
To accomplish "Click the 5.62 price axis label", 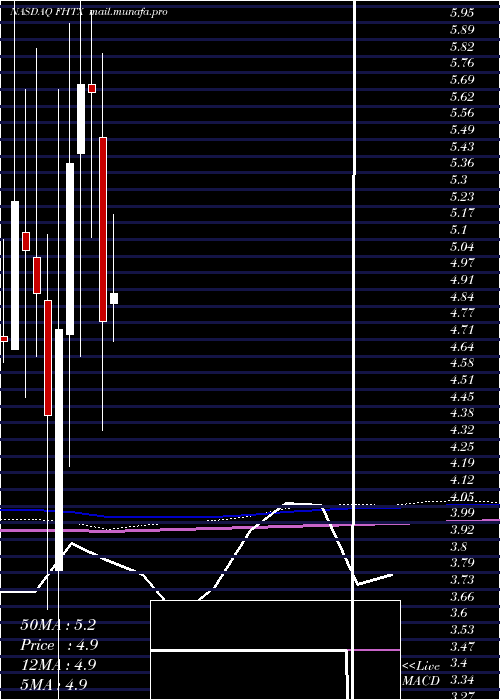I will (x=462, y=96).
